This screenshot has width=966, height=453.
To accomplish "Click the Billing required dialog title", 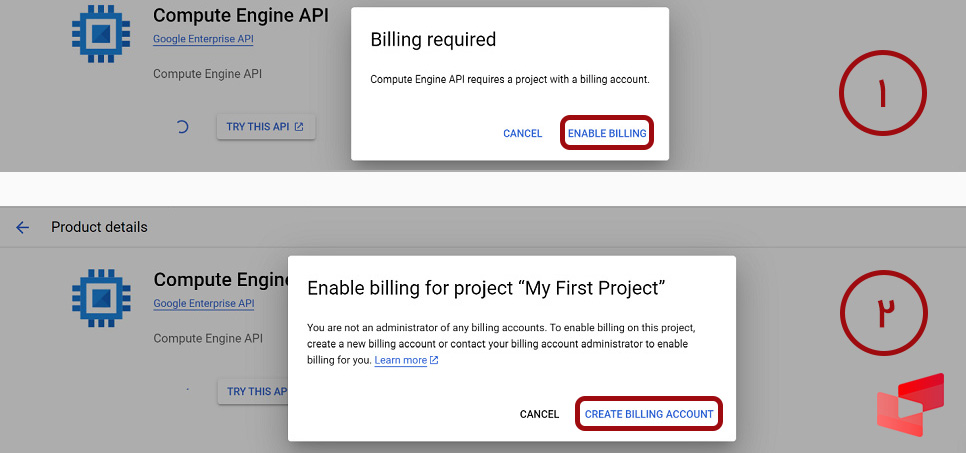I will [x=433, y=40].
